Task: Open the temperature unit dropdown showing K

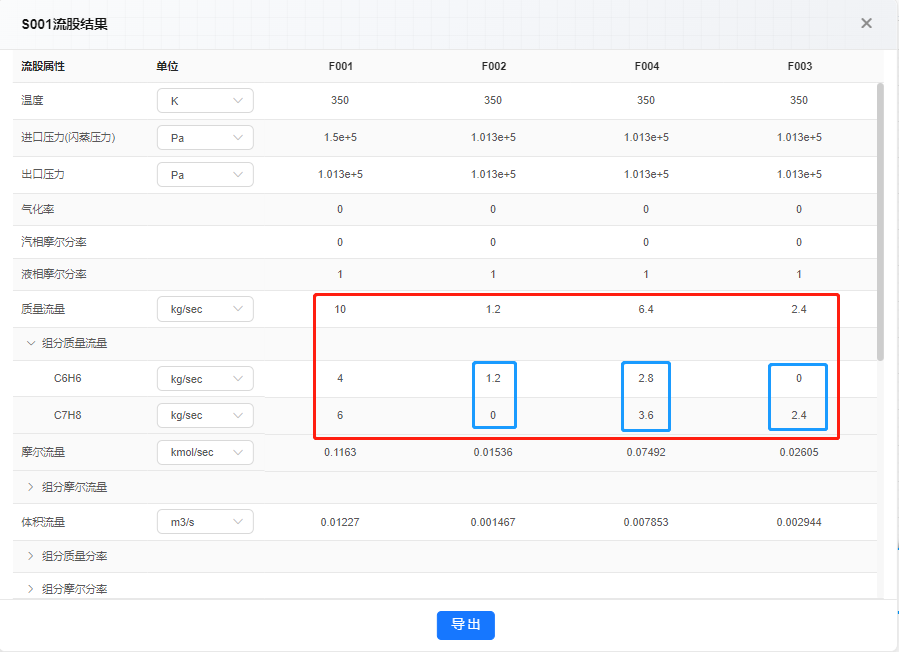Action: (205, 100)
